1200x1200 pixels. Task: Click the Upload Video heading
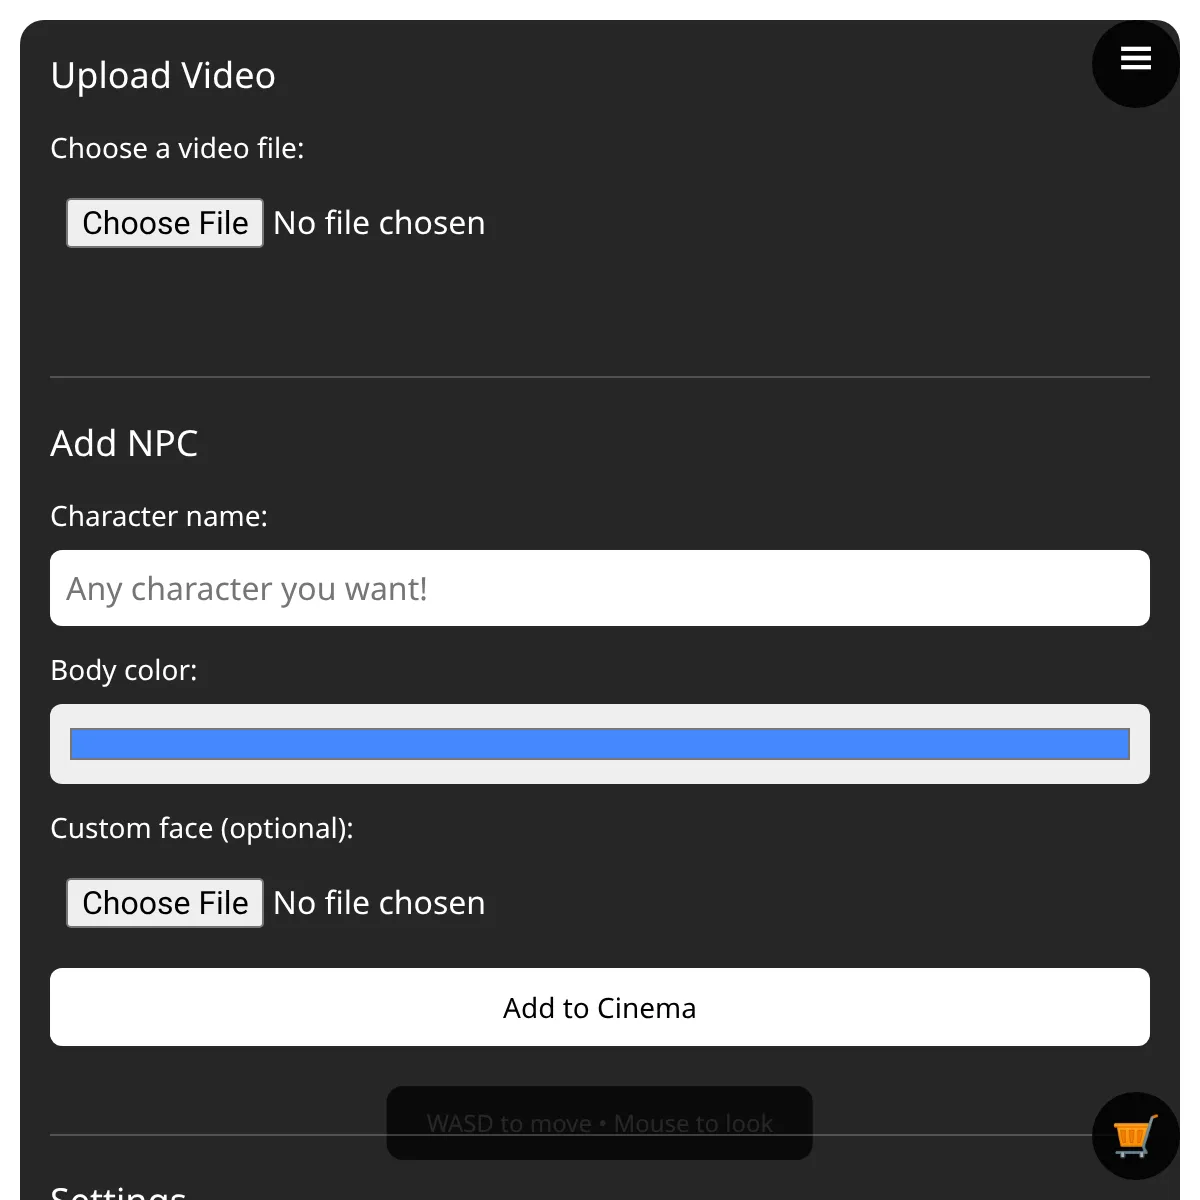(163, 76)
